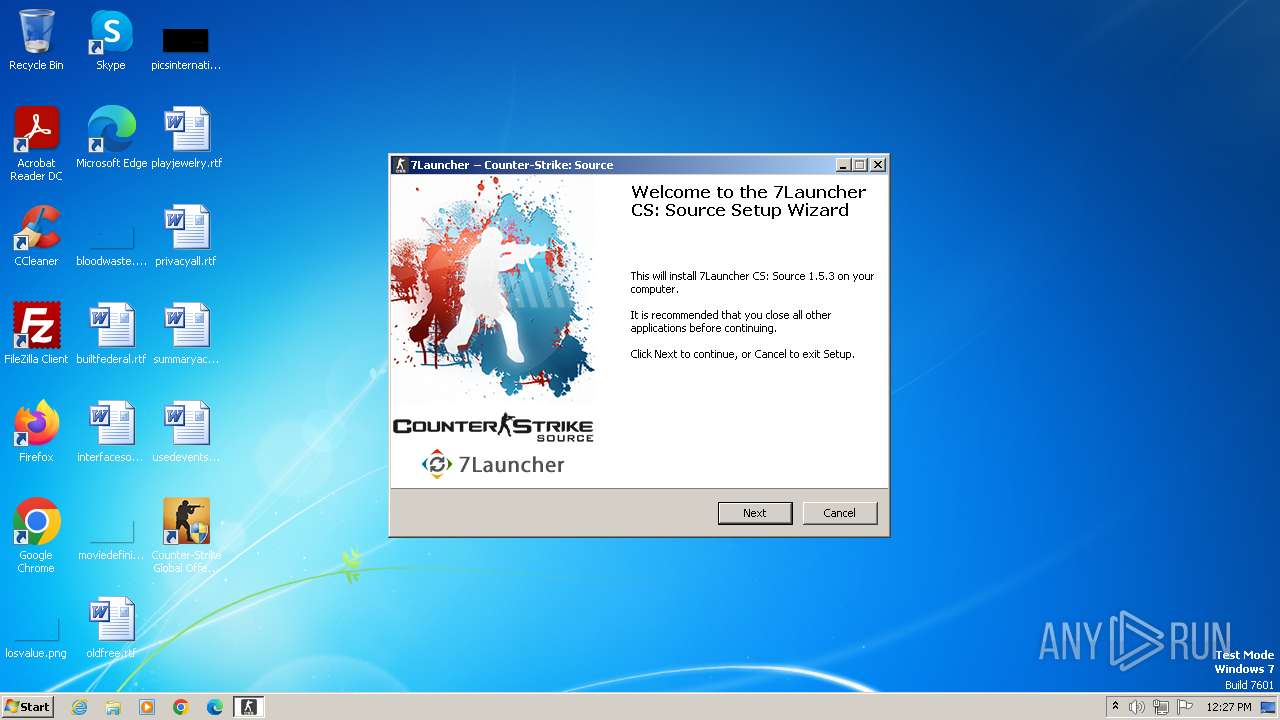Image resolution: width=1280 pixels, height=720 pixels.
Task: Select the builtfederal.rtf document icon
Action: pyautogui.click(x=111, y=334)
